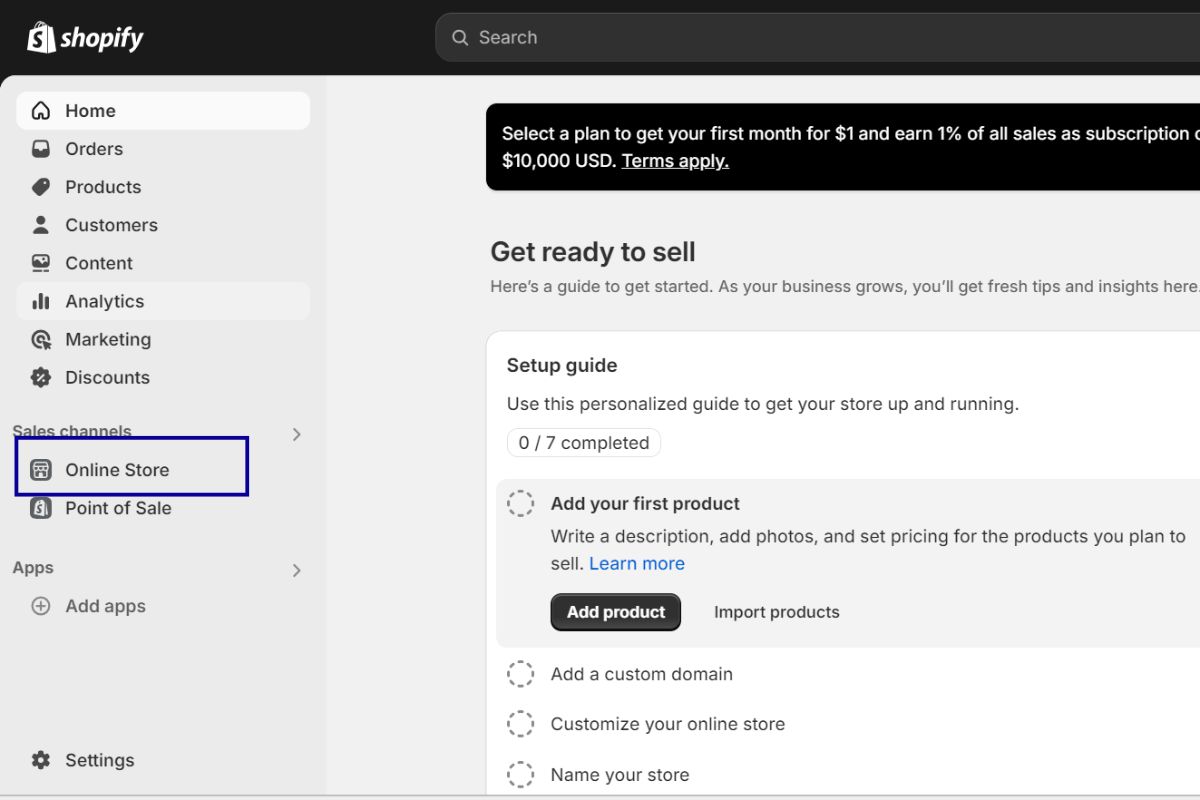Click the Shopify logo
Screen dimensions: 1200x800
(85, 38)
